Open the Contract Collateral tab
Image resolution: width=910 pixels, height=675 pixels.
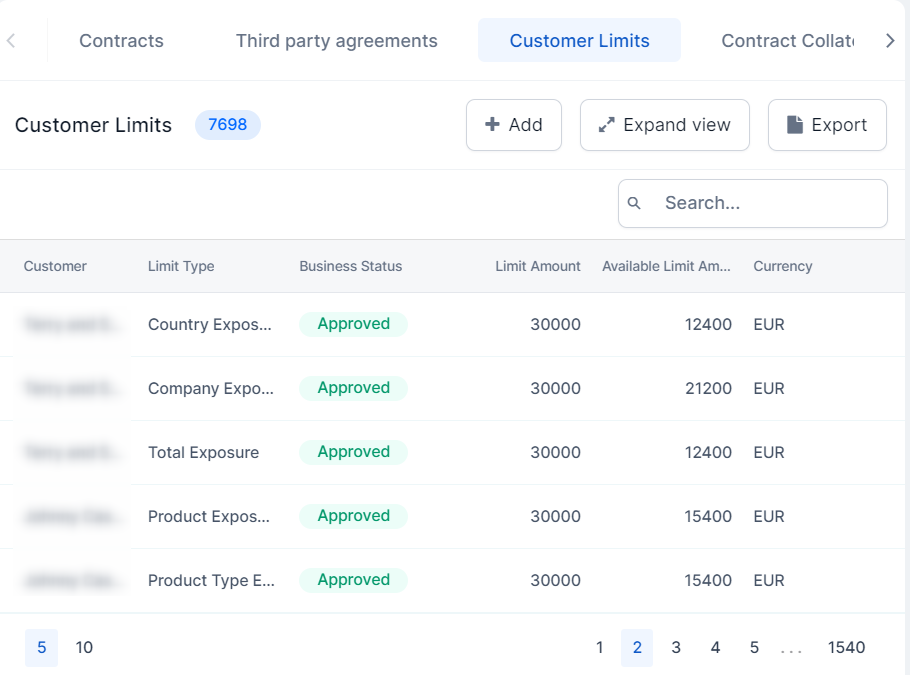[787, 41]
